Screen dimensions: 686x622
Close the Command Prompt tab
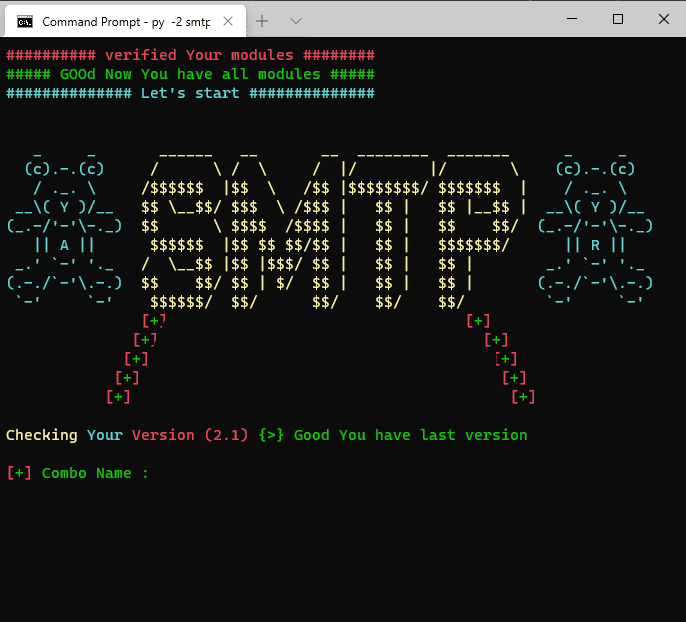click(228, 21)
